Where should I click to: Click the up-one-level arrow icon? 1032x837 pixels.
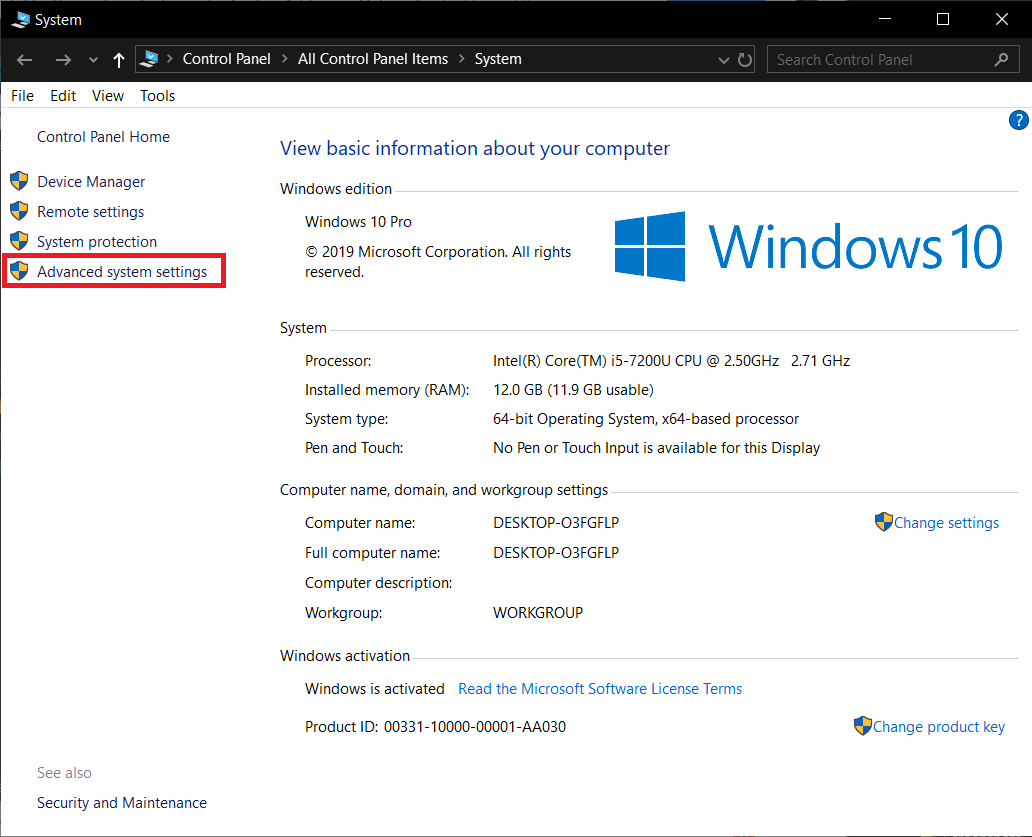point(118,59)
